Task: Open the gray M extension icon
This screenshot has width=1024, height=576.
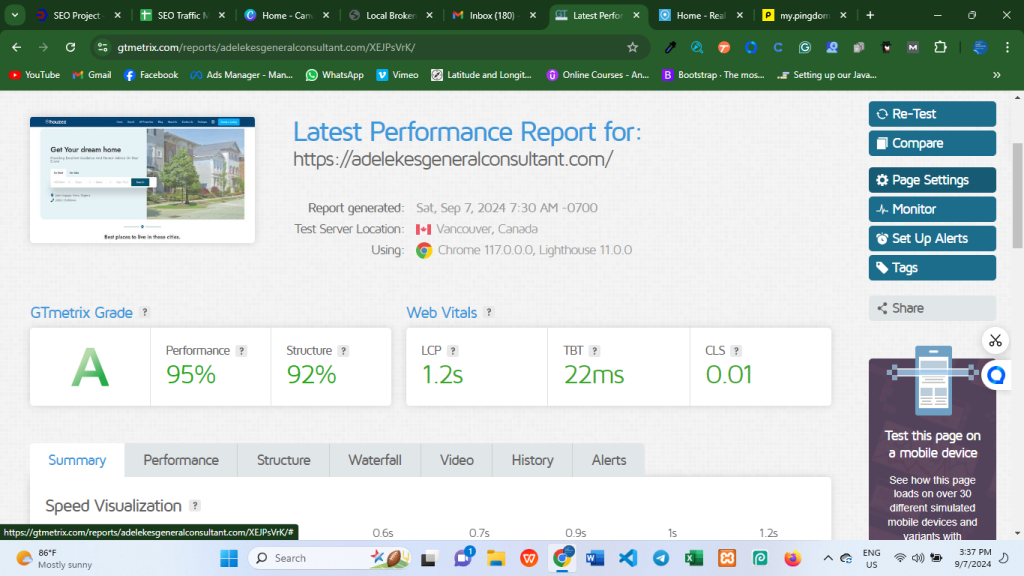Action: pyautogui.click(x=913, y=47)
